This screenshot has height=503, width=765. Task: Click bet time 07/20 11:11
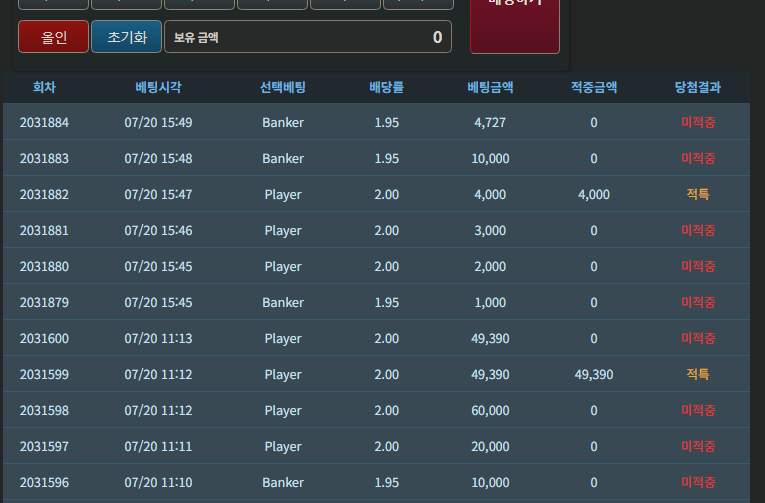(x=158, y=446)
